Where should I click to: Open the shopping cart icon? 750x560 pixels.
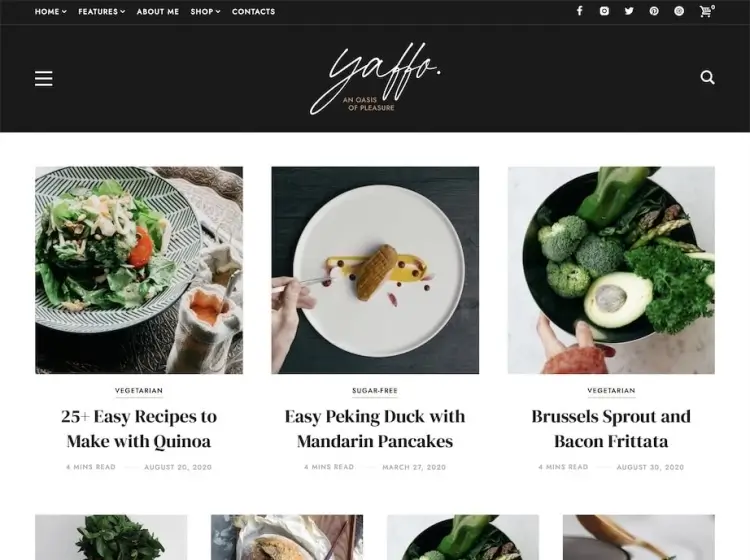[706, 11]
